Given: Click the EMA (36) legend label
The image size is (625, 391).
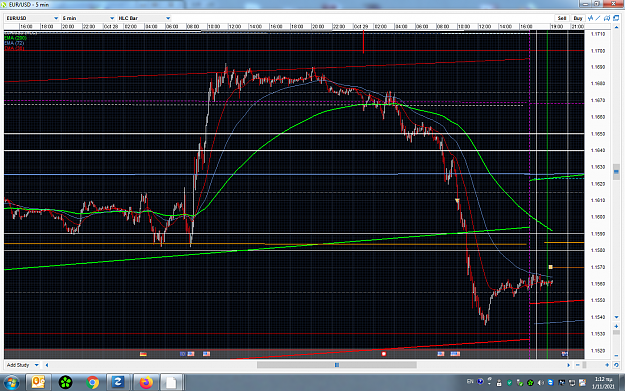Looking at the screenshot, I should point(14,49).
